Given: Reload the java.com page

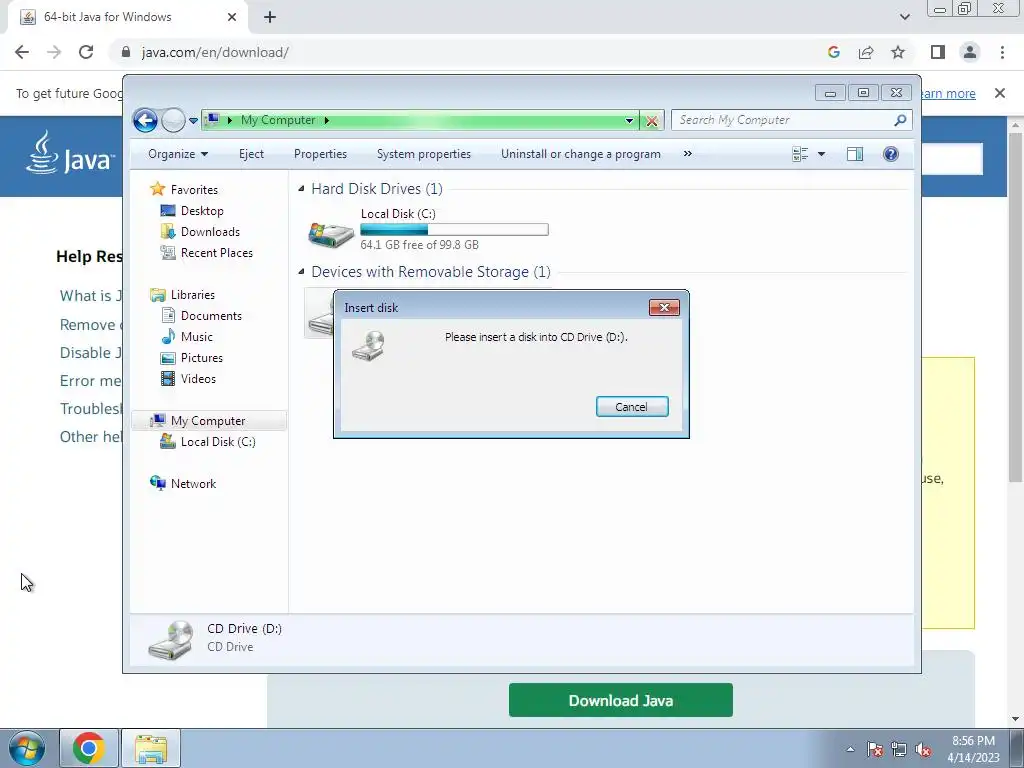Looking at the screenshot, I should (x=86, y=52).
